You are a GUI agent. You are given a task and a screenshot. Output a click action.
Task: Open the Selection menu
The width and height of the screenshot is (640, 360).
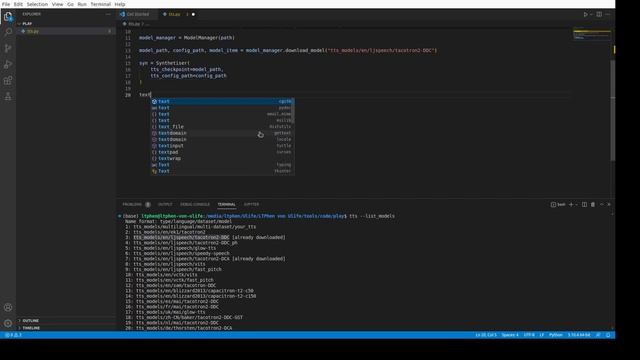[x=37, y=4]
